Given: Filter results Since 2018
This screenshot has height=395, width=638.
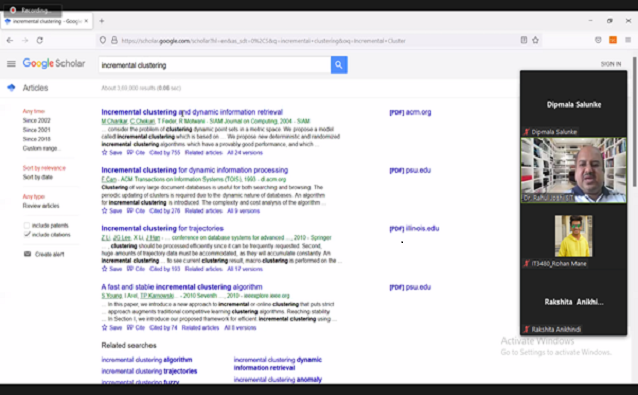Looking at the screenshot, I should point(37,139).
